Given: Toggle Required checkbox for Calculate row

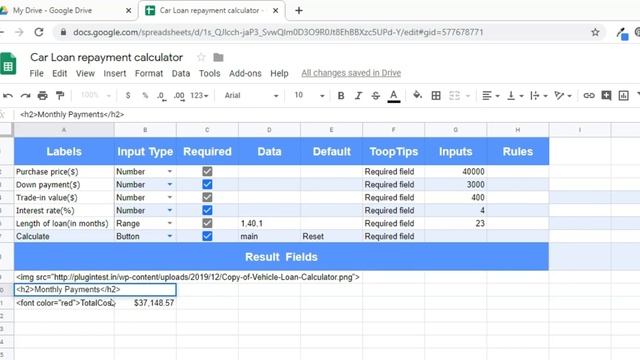Looking at the screenshot, I should 207,236.
